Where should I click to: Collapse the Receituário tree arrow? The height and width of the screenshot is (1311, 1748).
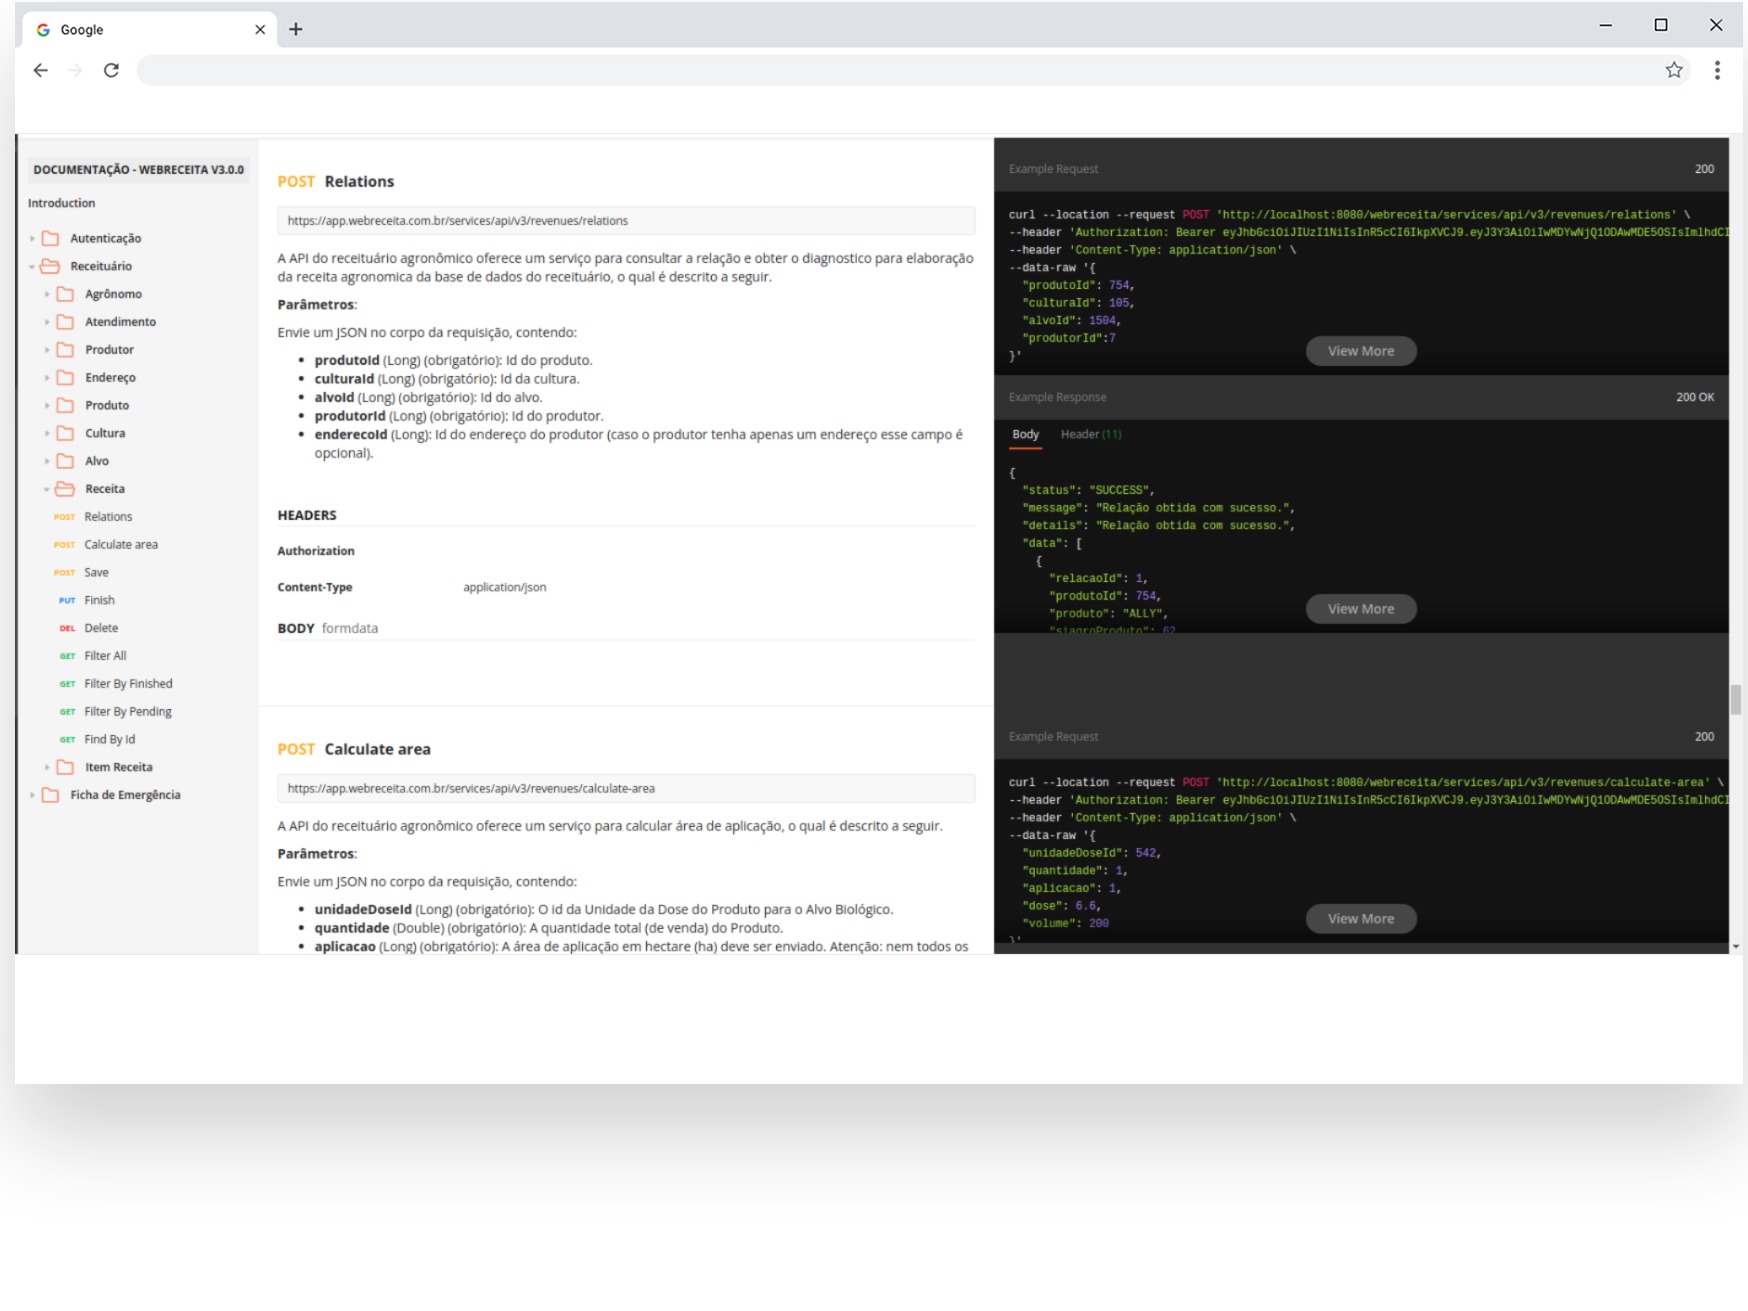32,267
